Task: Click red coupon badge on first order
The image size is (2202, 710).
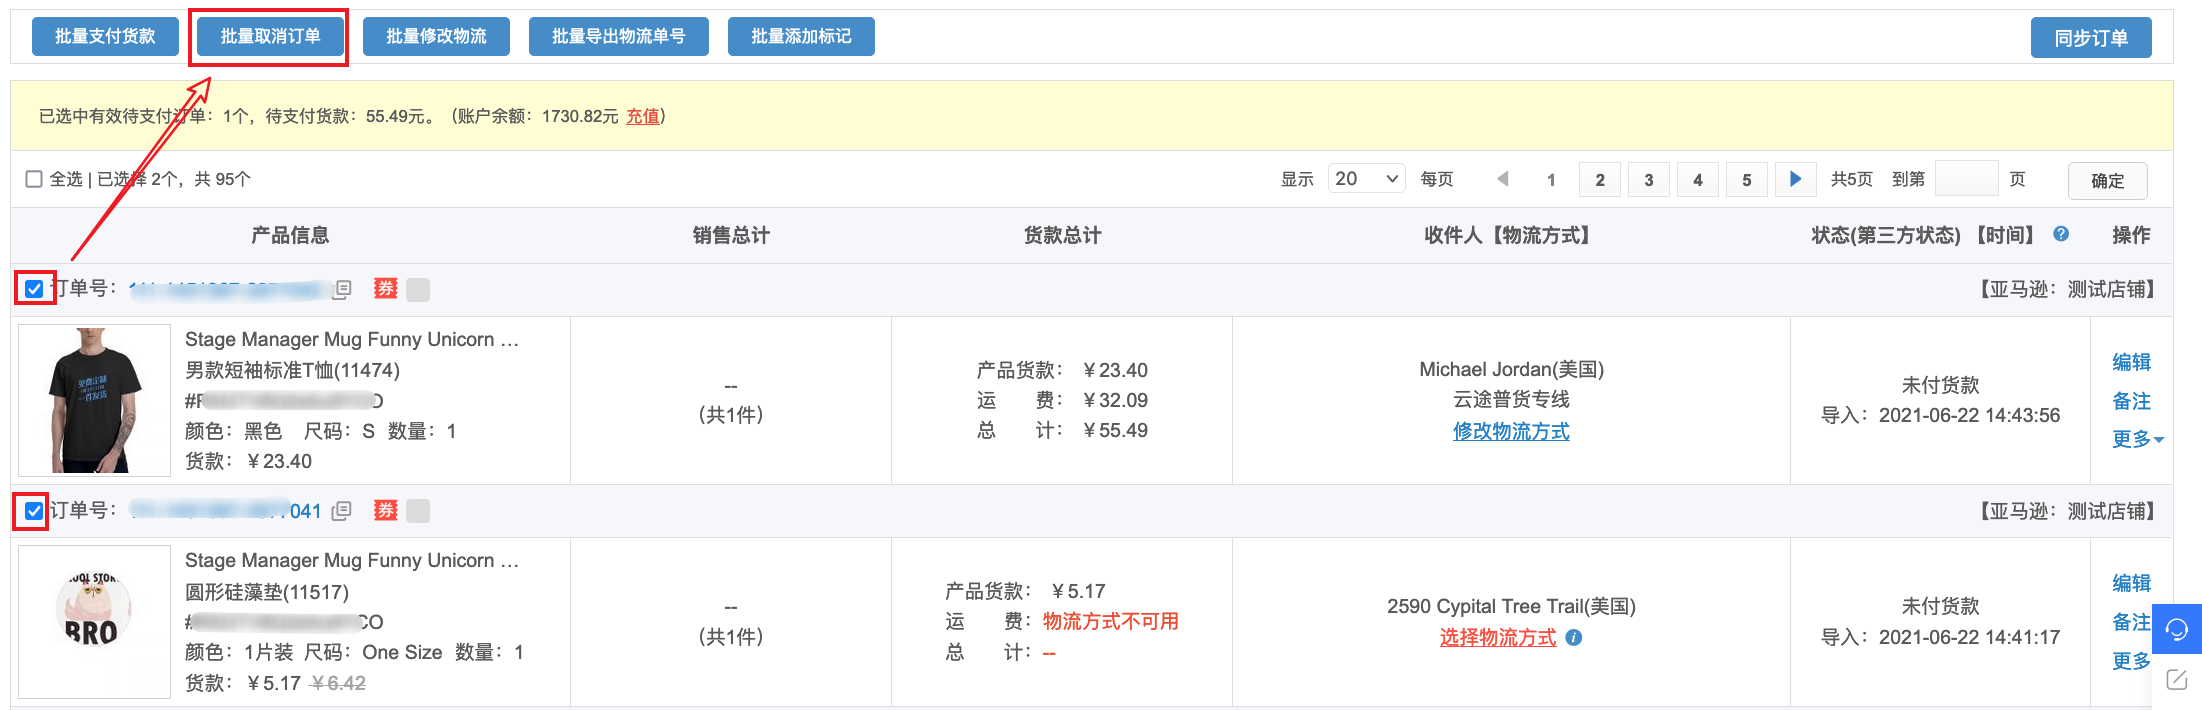Action: (x=386, y=289)
